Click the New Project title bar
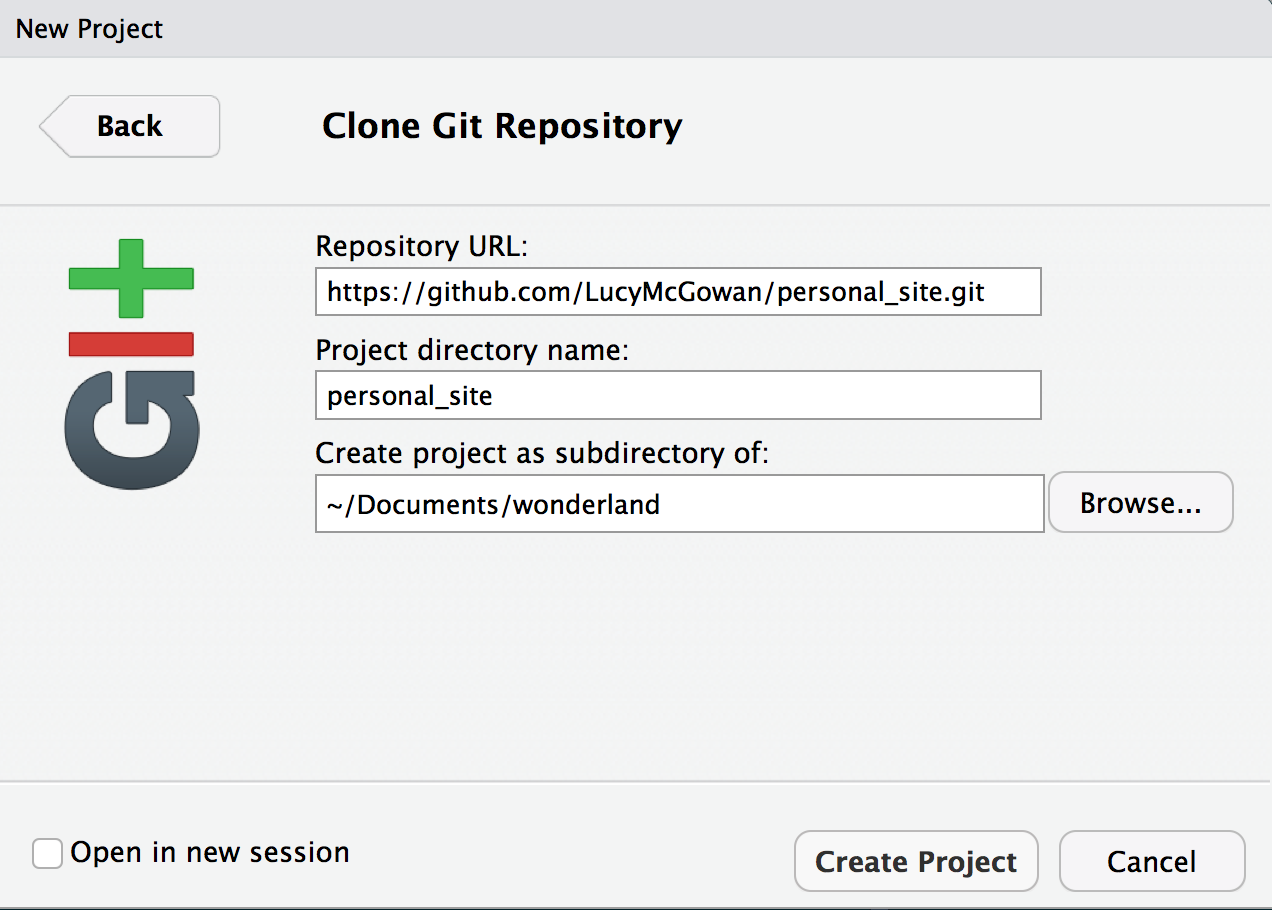1272x910 pixels. pyautogui.click(x=90, y=29)
